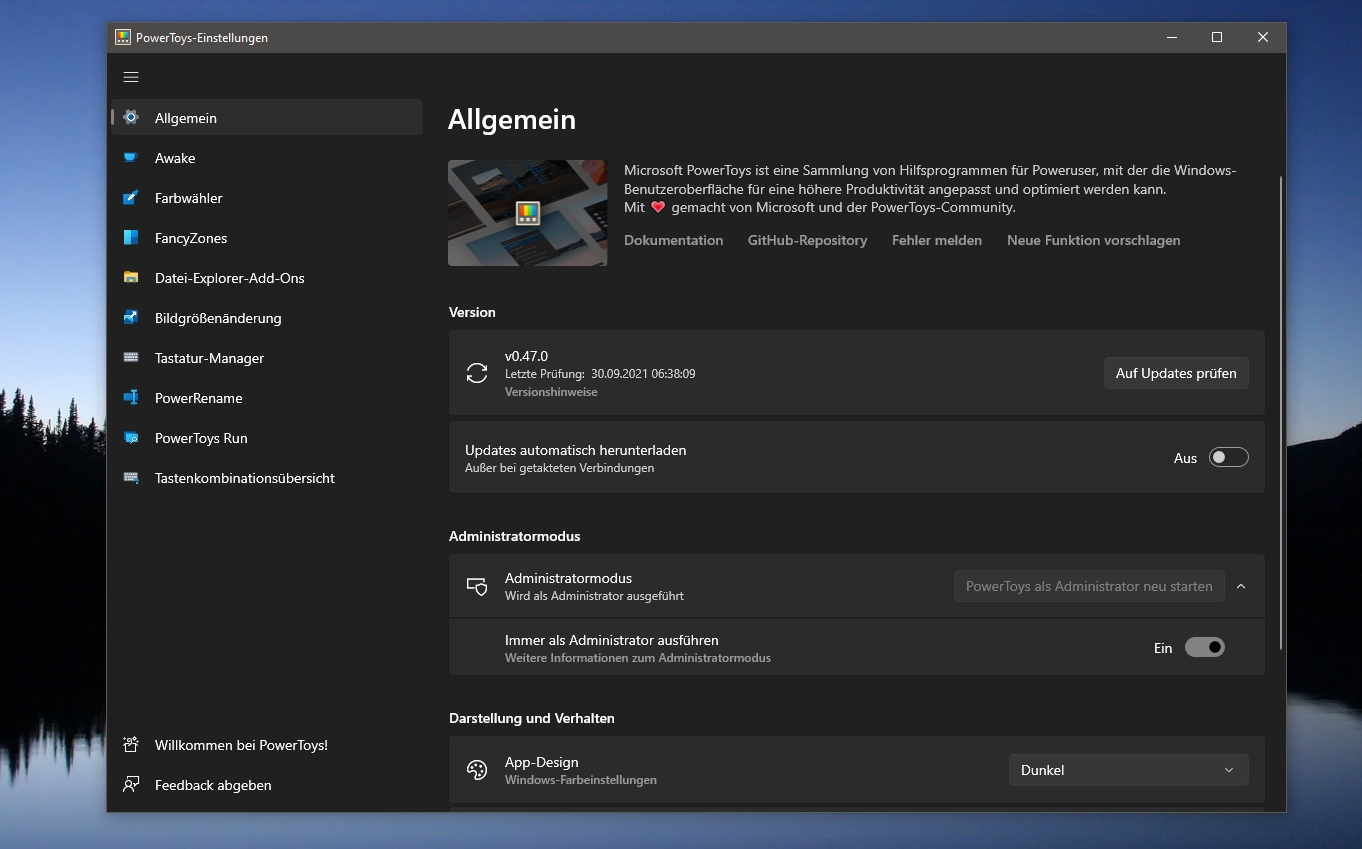Navigate to PowerRename settings

(267, 397)
